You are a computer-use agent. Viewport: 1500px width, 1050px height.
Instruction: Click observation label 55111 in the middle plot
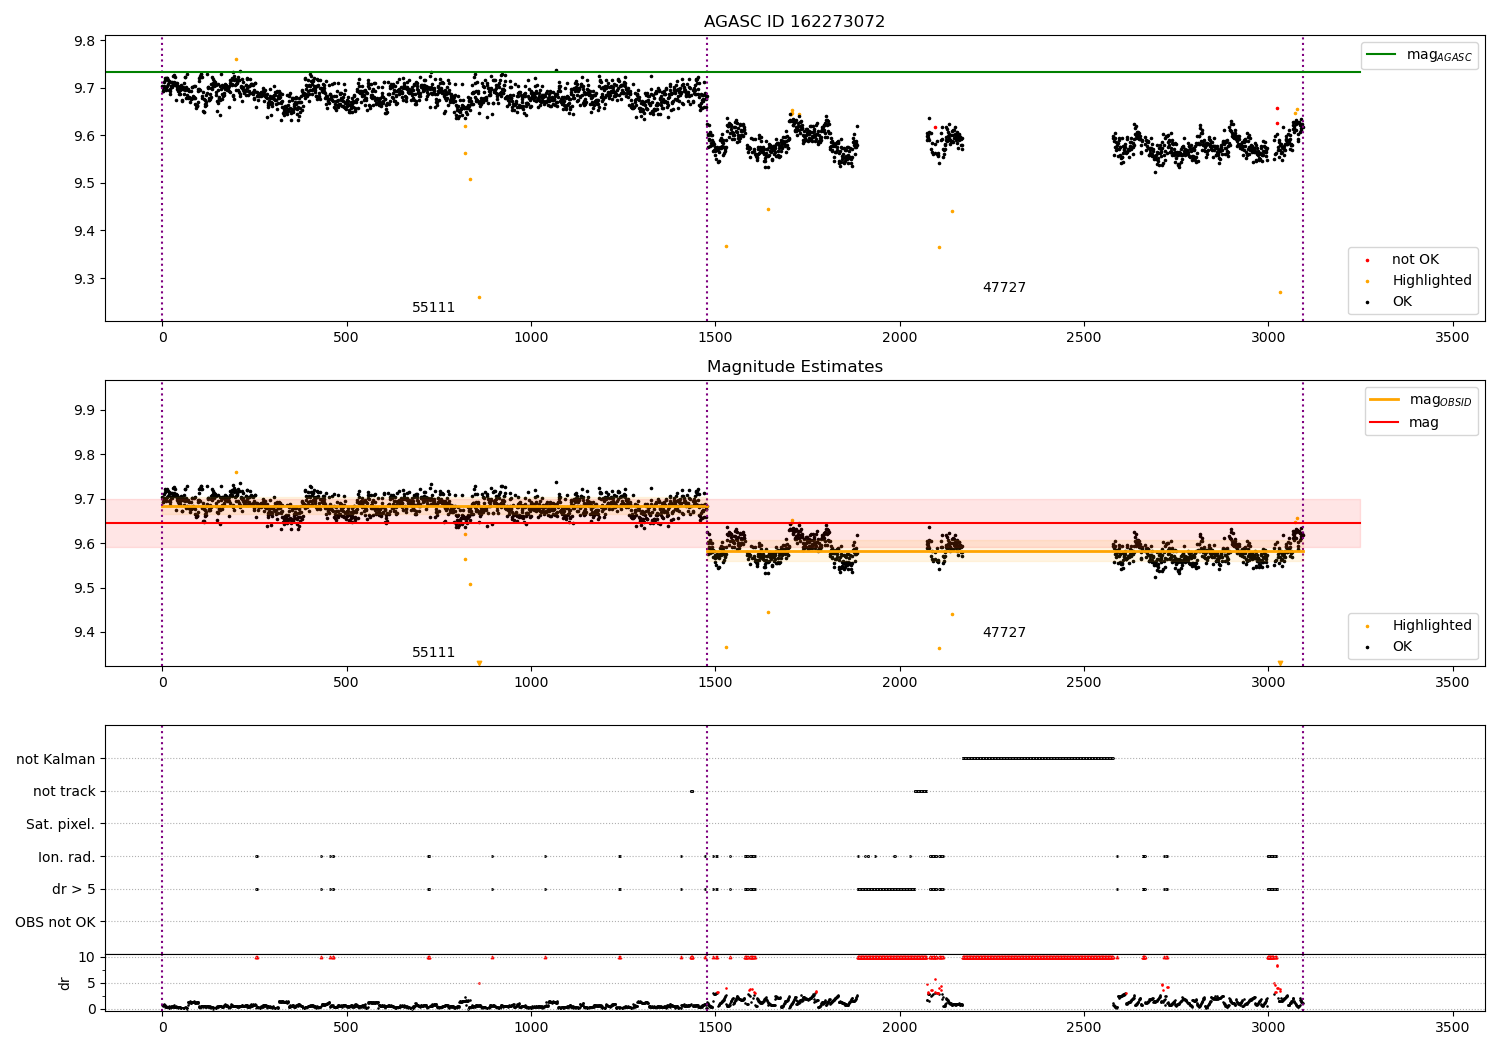(x=433, y=653)
